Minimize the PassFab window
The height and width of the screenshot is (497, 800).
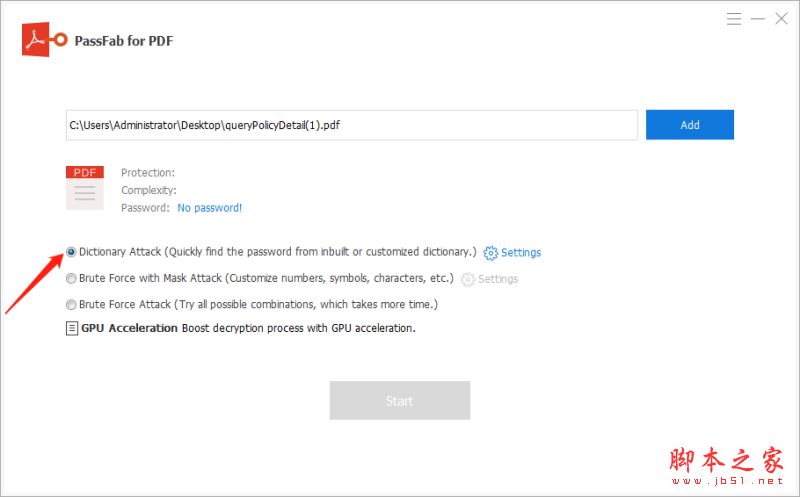758,19
